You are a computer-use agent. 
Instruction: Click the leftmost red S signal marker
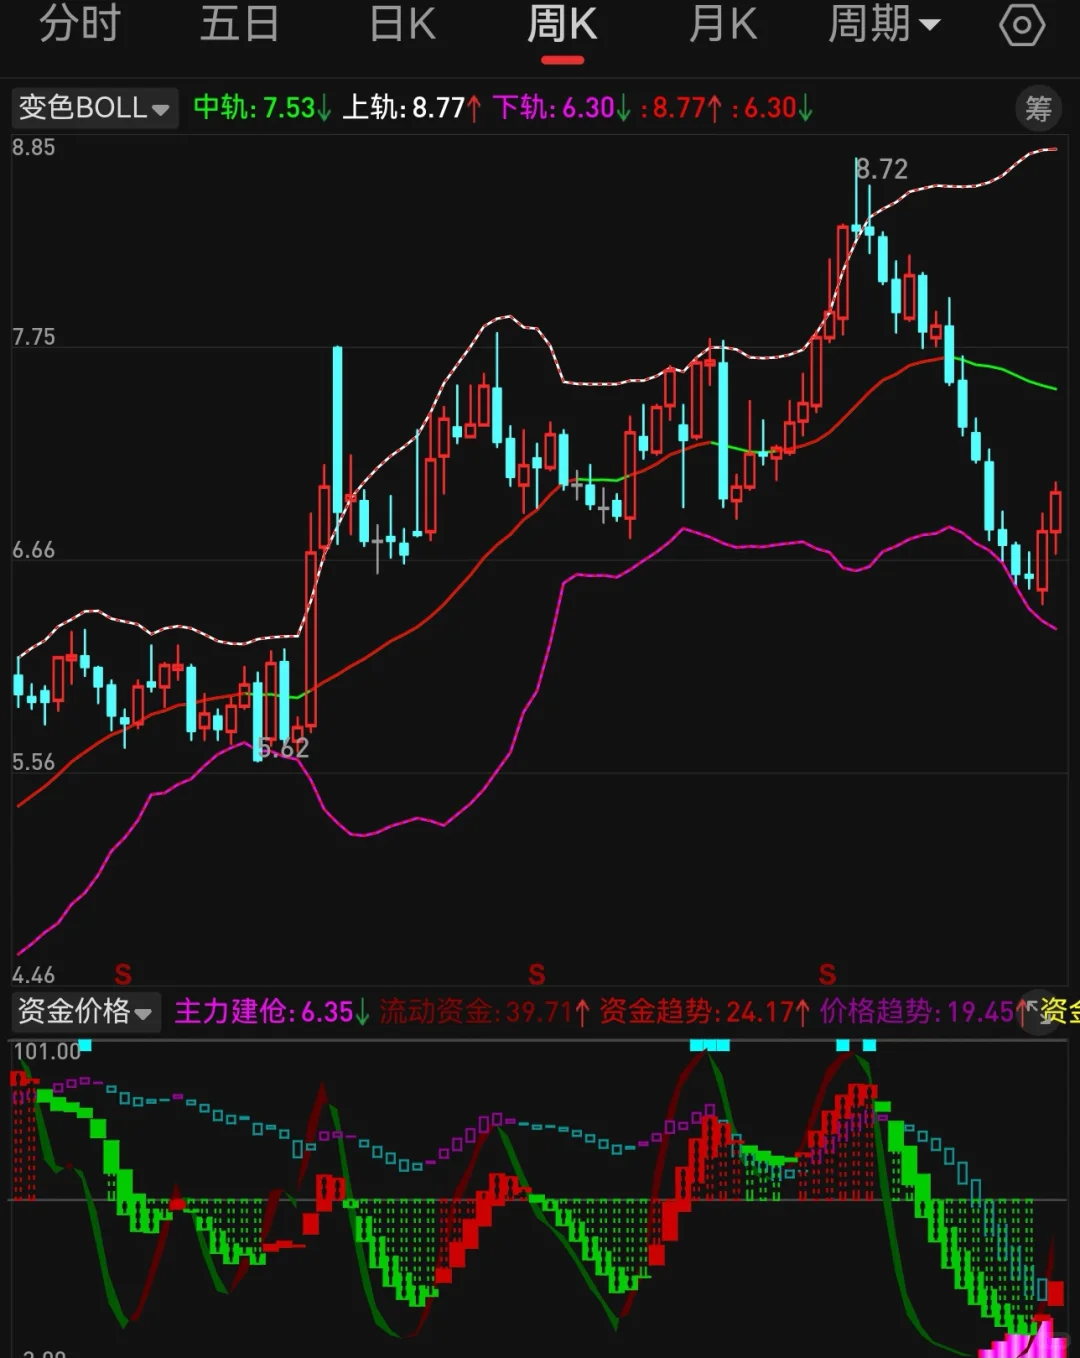[123, 973]
